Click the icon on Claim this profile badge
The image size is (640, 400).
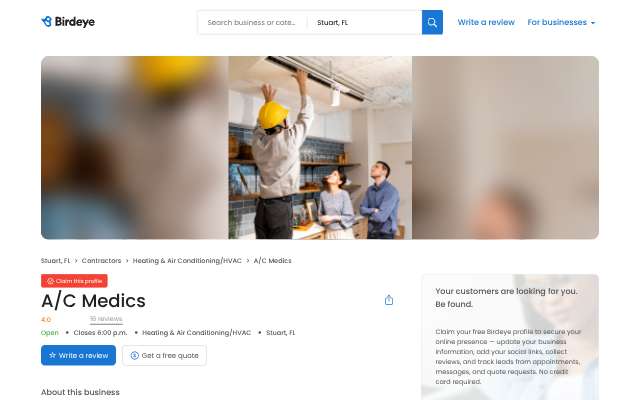pyautogui.click(x=51, y=281)
